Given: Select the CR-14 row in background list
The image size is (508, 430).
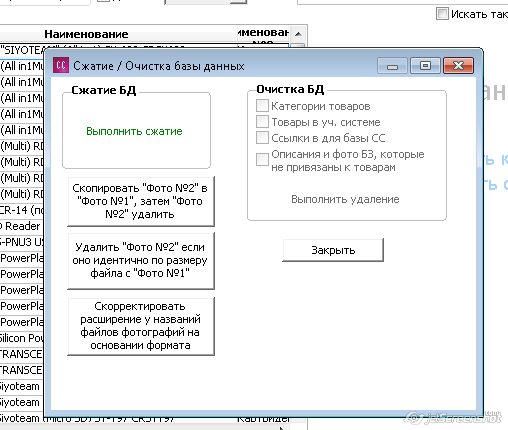Looking at the screenshot, I should pos(22,210).
